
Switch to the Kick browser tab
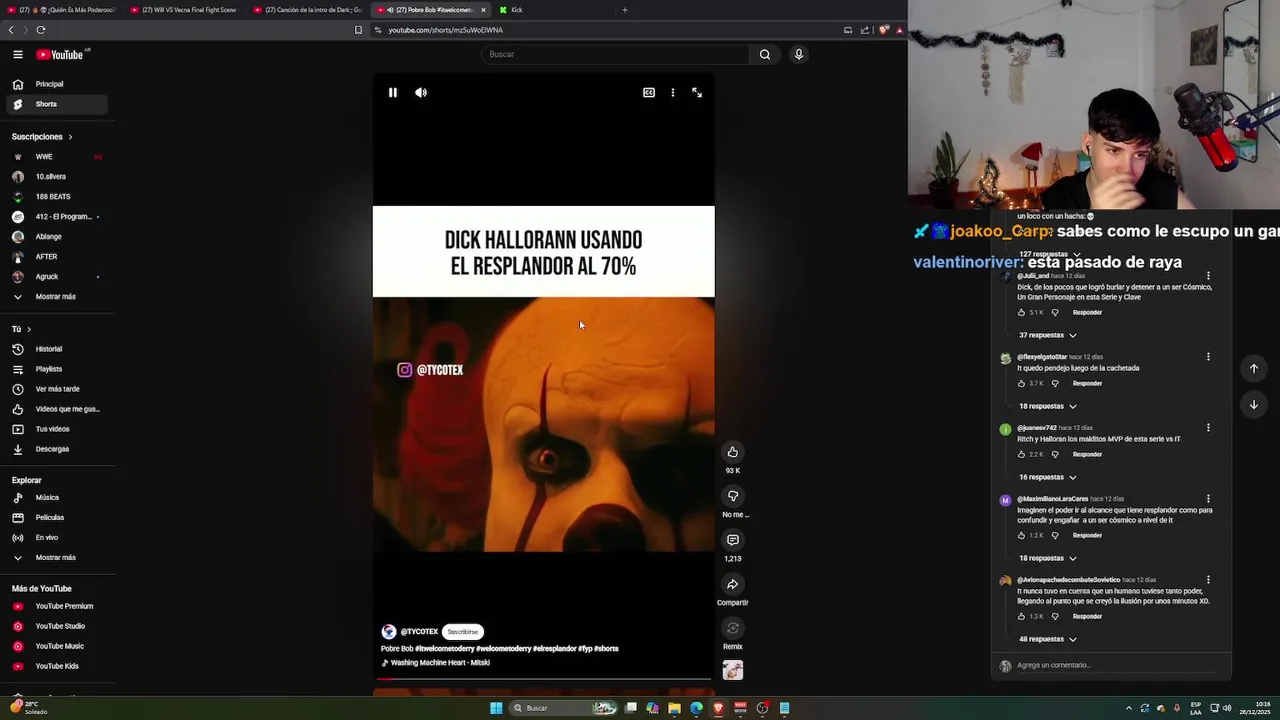point(550,10)
